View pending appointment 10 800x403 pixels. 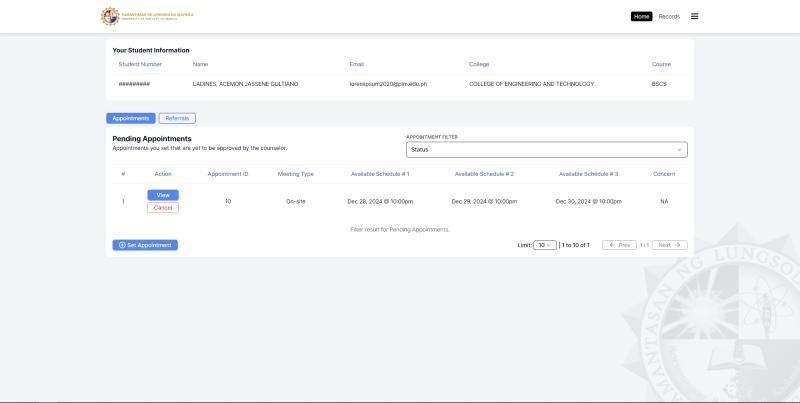coord(163,194)
